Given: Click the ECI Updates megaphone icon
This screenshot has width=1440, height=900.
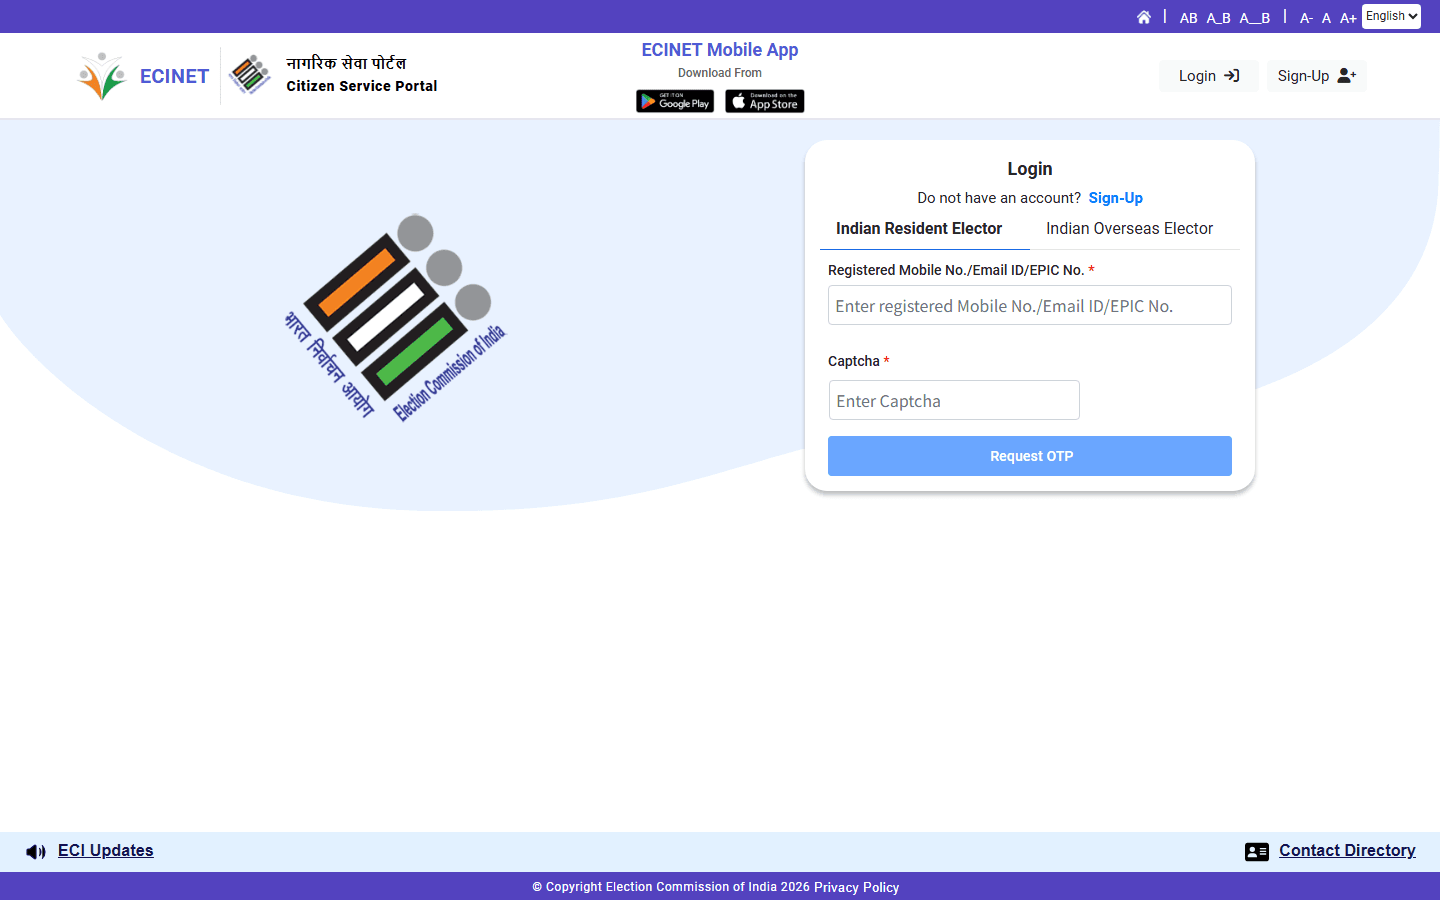Looking at the screenshot, I should (x=36, y=852).
